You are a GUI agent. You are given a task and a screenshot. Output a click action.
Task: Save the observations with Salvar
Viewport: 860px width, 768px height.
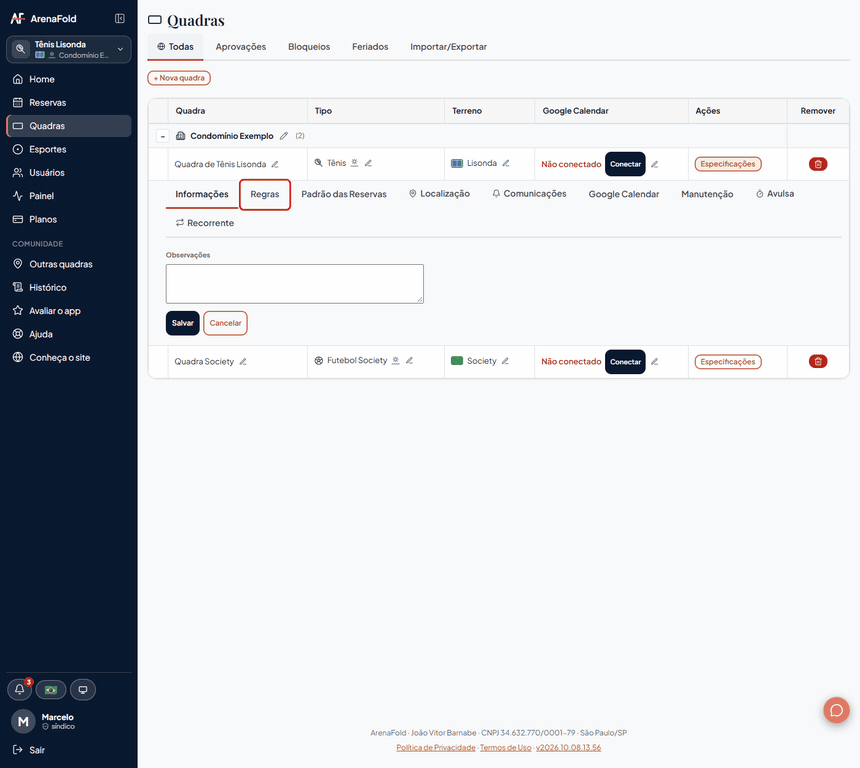[183, 323]
